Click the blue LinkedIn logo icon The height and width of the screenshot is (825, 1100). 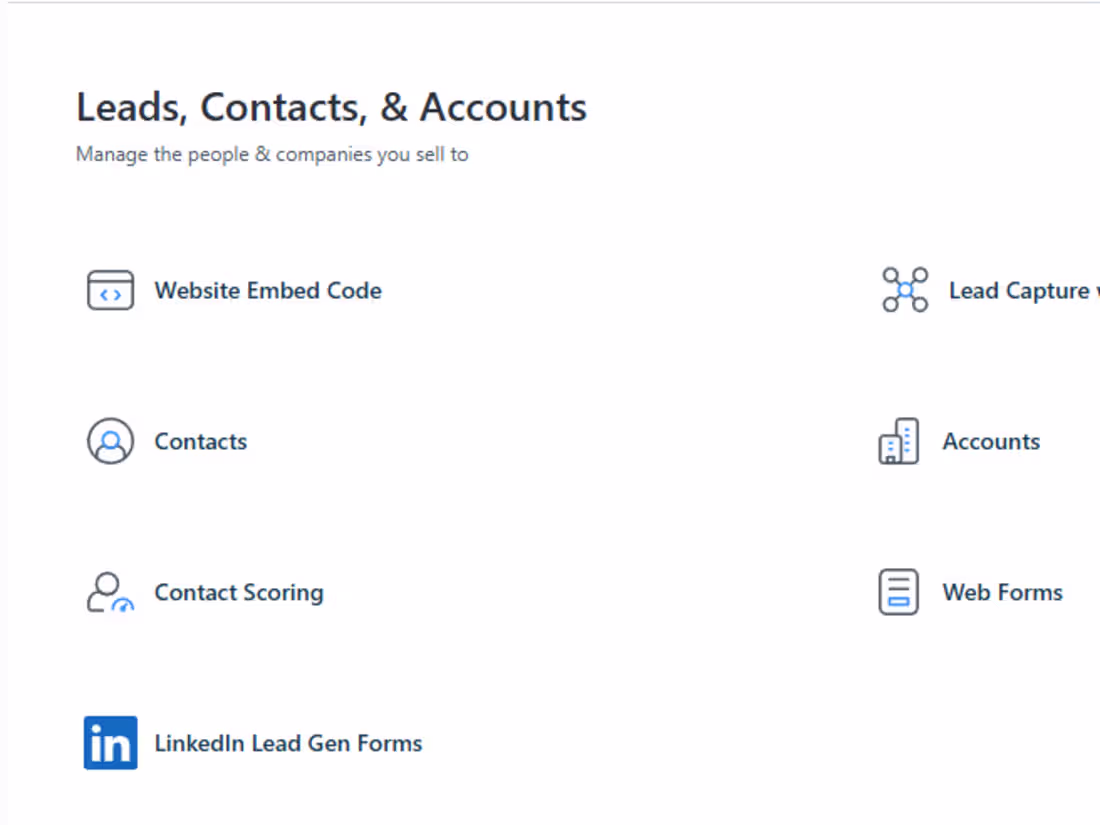coord(110,743)
